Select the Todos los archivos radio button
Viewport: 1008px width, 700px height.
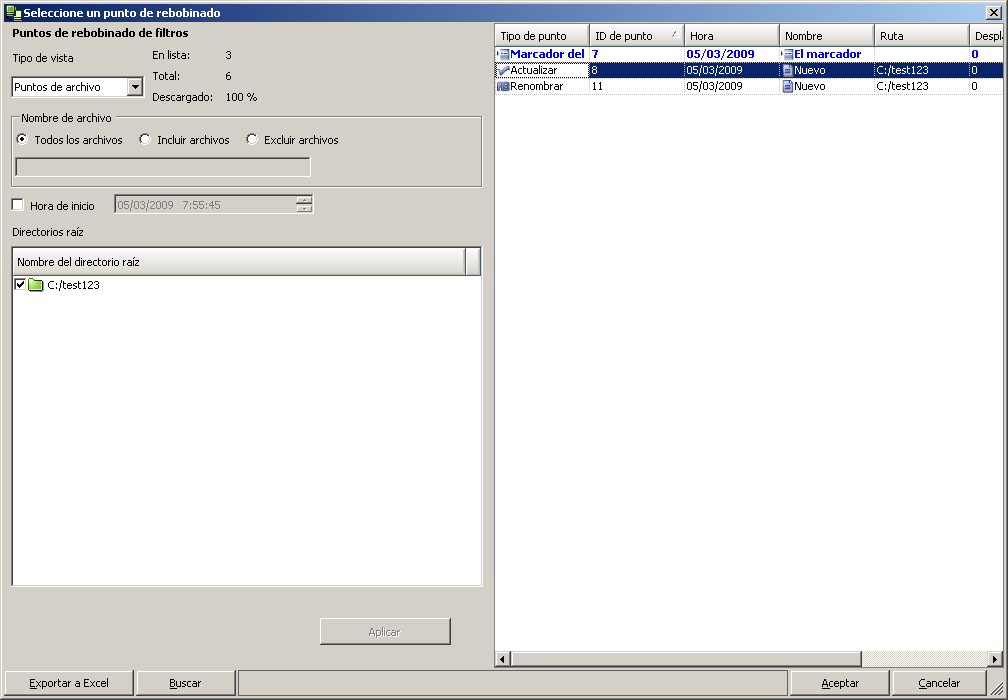click(22, 139)
